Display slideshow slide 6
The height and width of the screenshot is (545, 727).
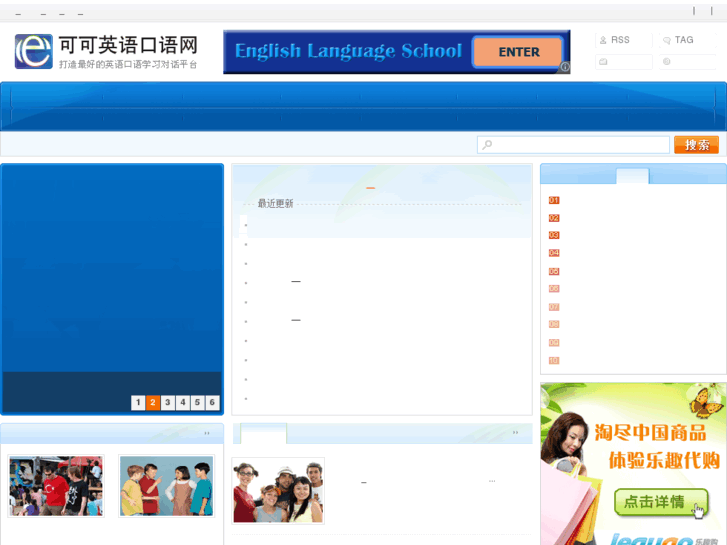[212, 402]
